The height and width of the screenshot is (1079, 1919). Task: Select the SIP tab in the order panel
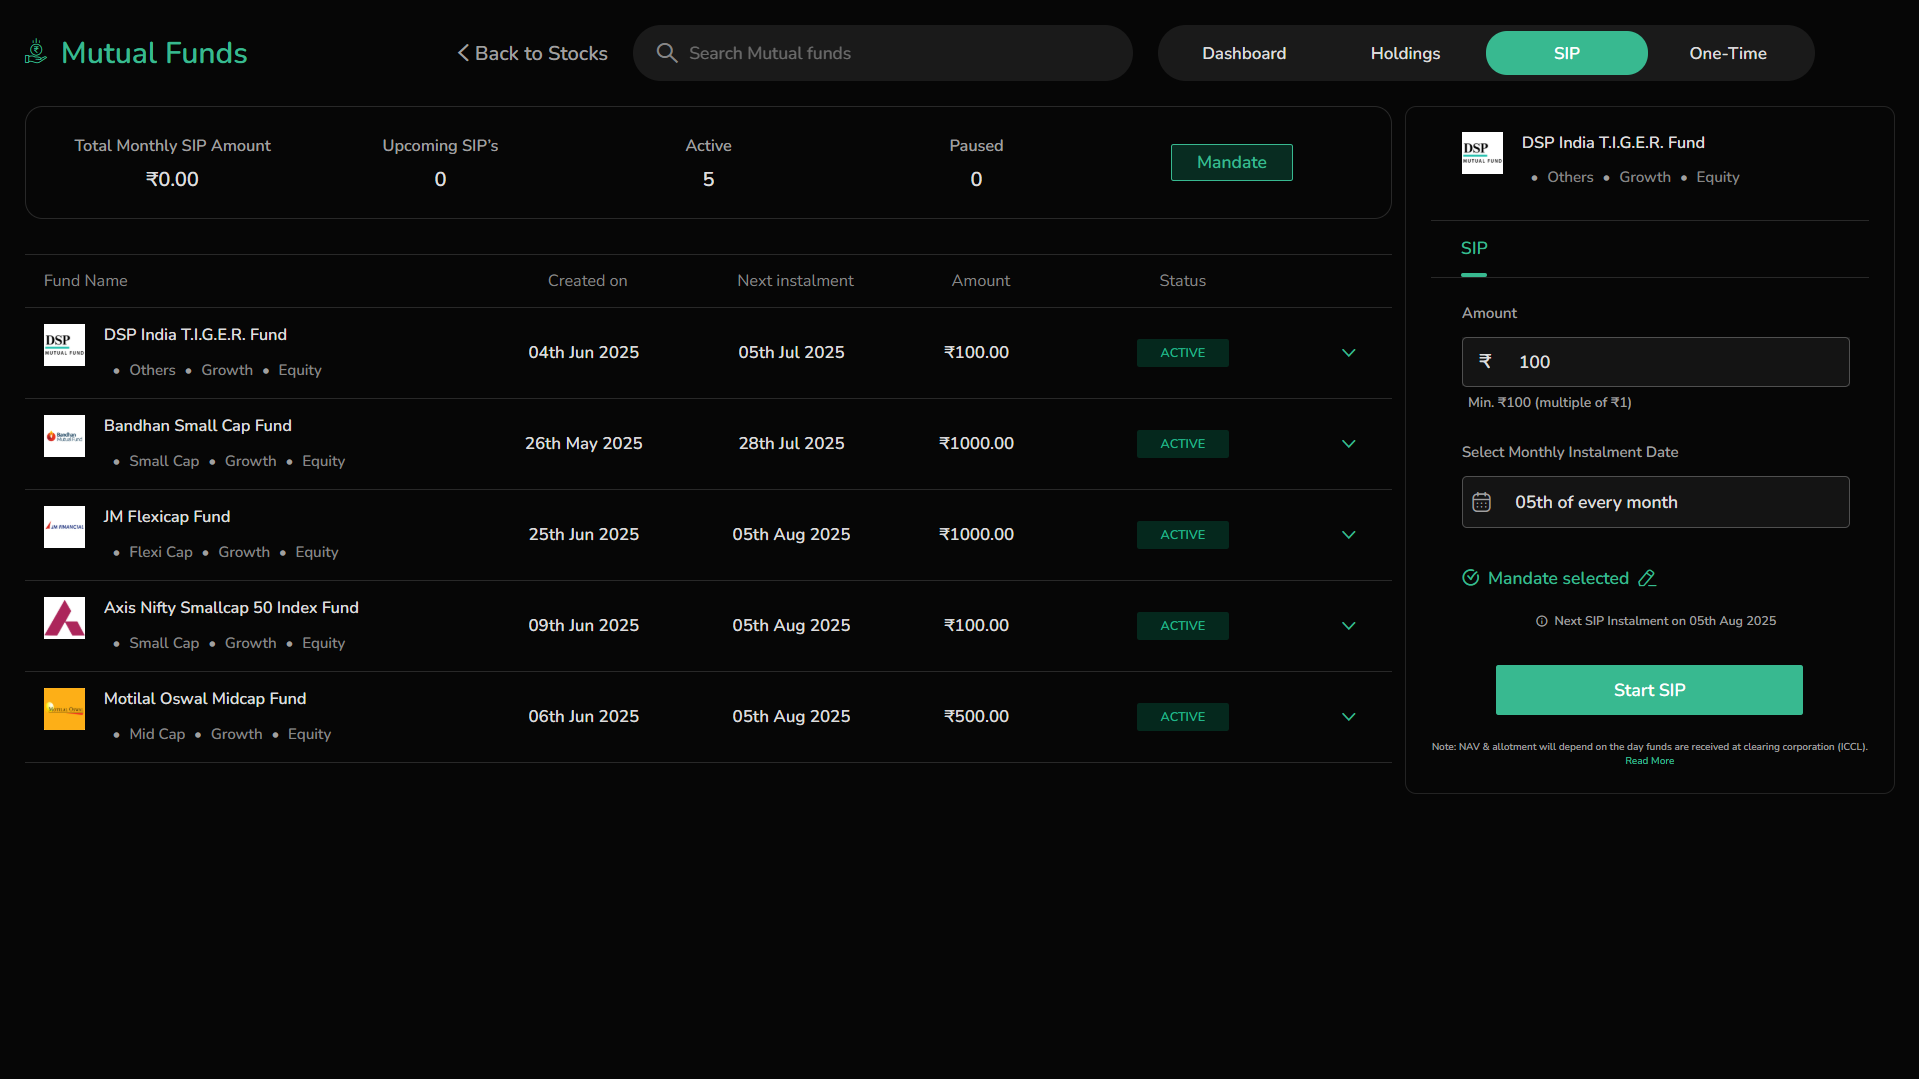(x=1473, y=248)
